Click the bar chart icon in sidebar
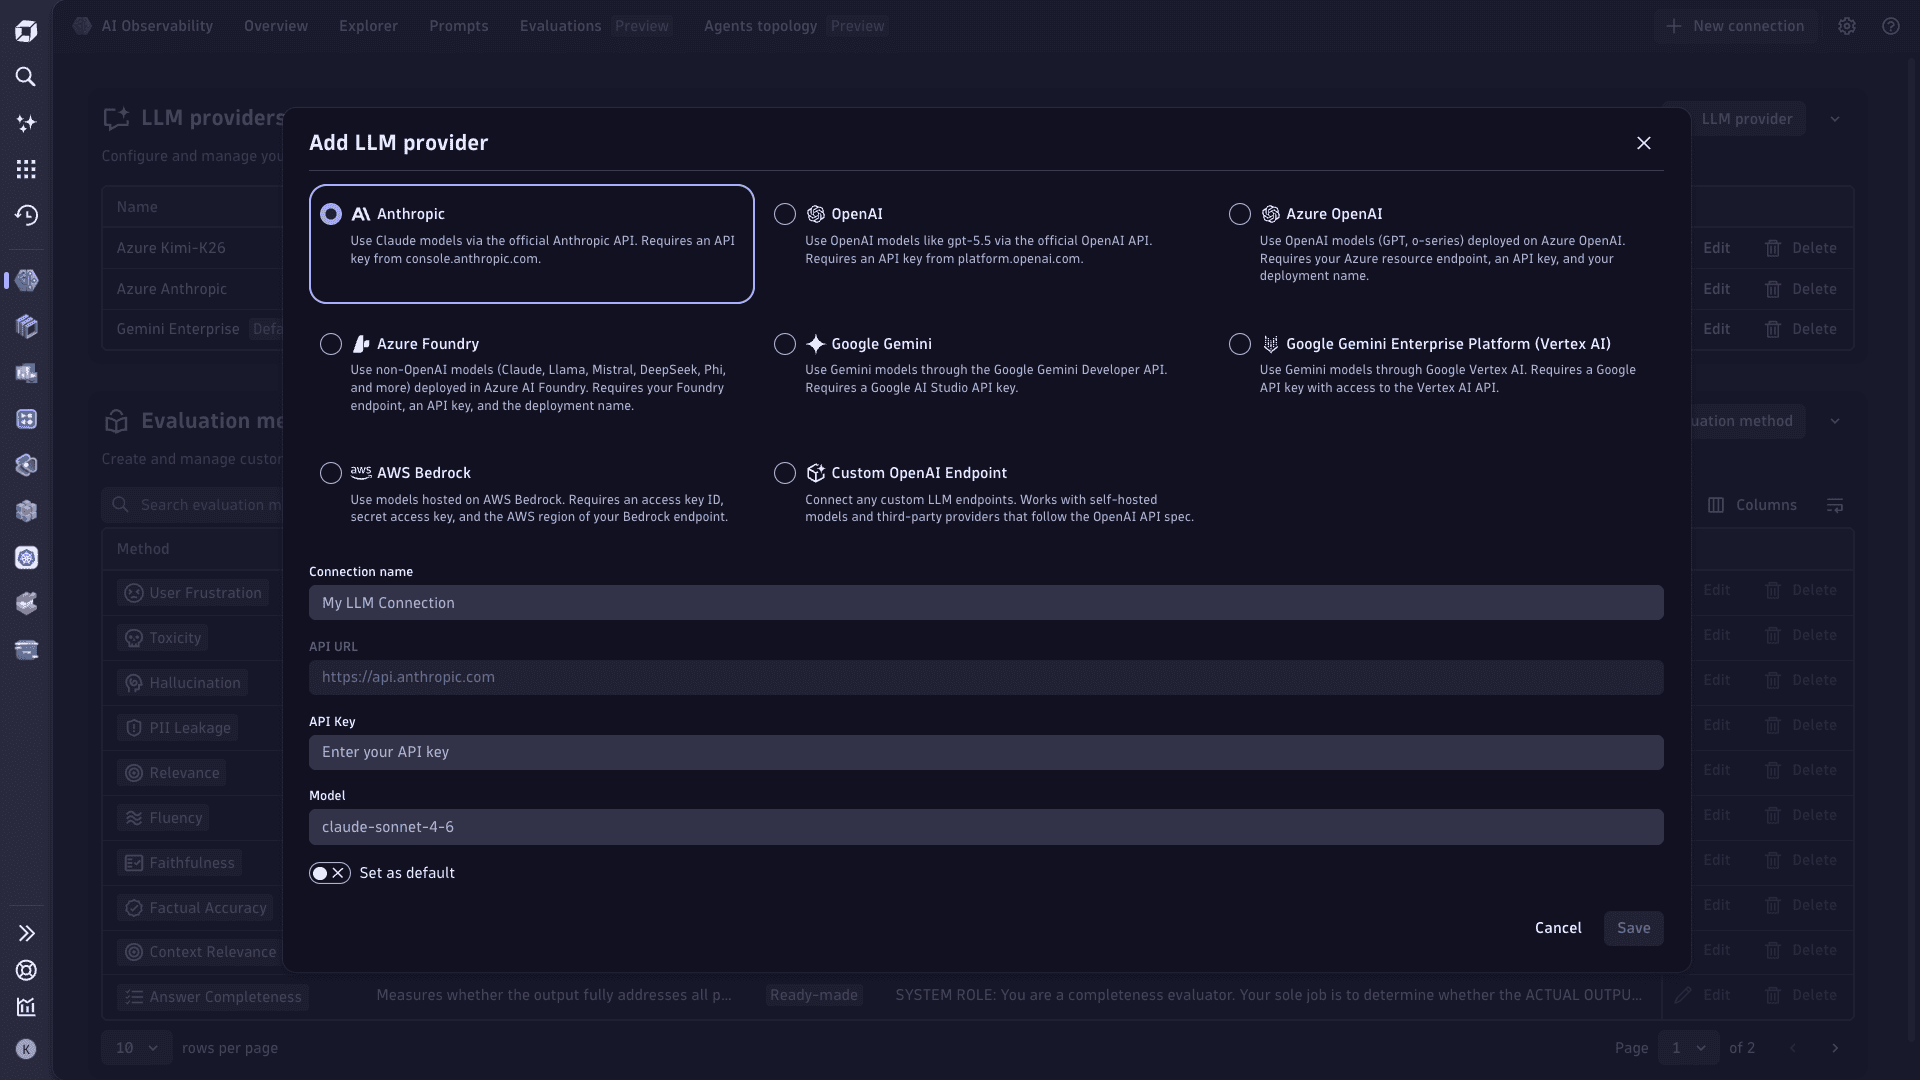Screen dimensions: 1920x1080 (x=26, y=1007)
